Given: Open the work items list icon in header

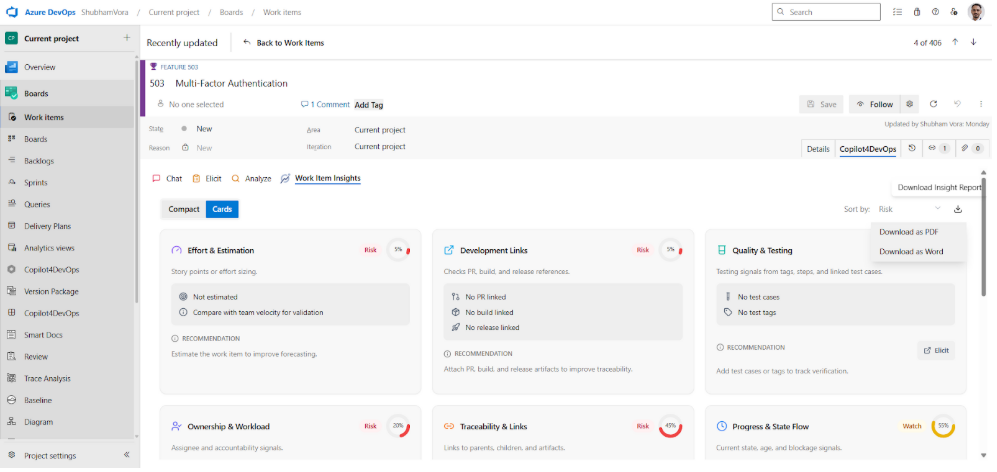Looking at the screenshot, I should 897,12.
